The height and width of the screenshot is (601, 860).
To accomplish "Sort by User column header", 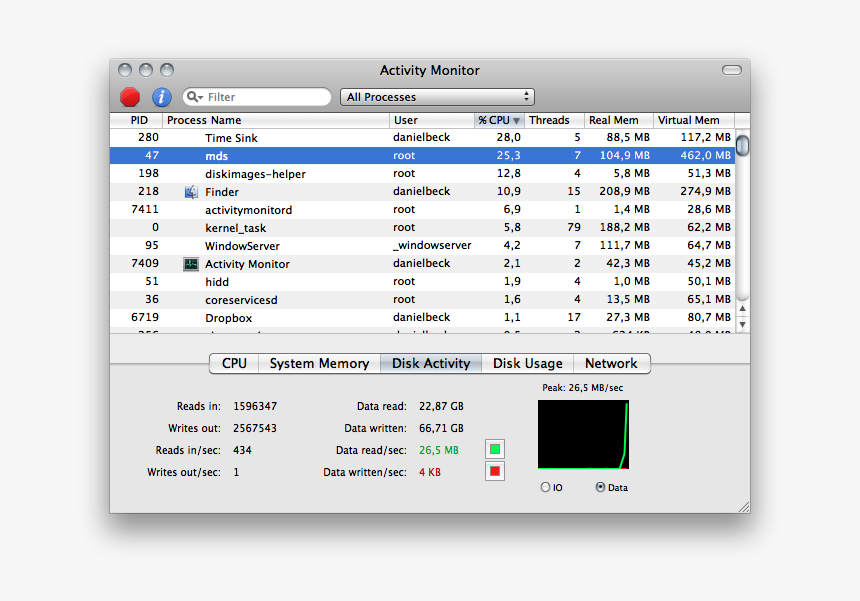I will [x=432, y=121].
